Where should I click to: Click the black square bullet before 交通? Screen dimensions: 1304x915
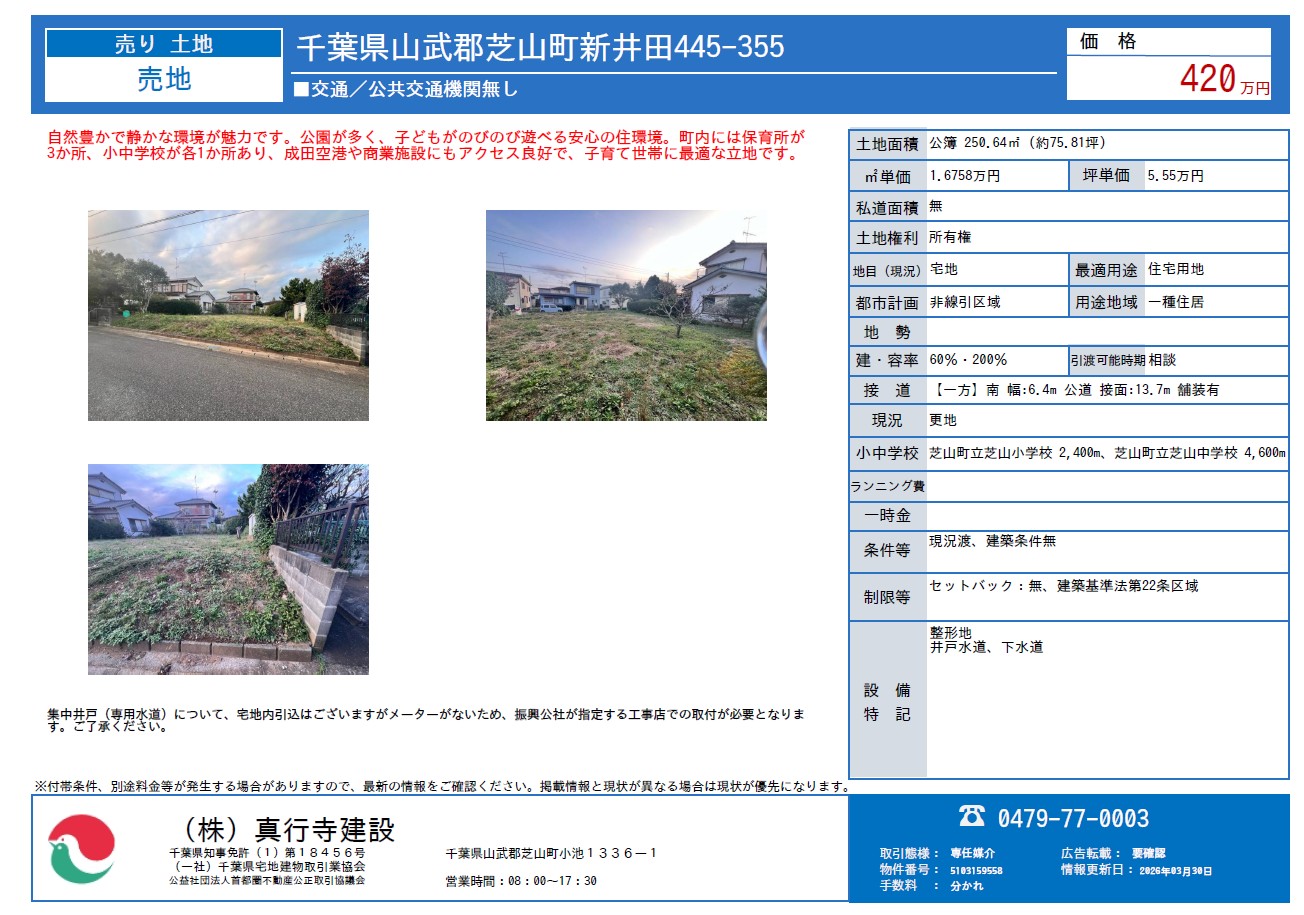(x=301, y=89)
